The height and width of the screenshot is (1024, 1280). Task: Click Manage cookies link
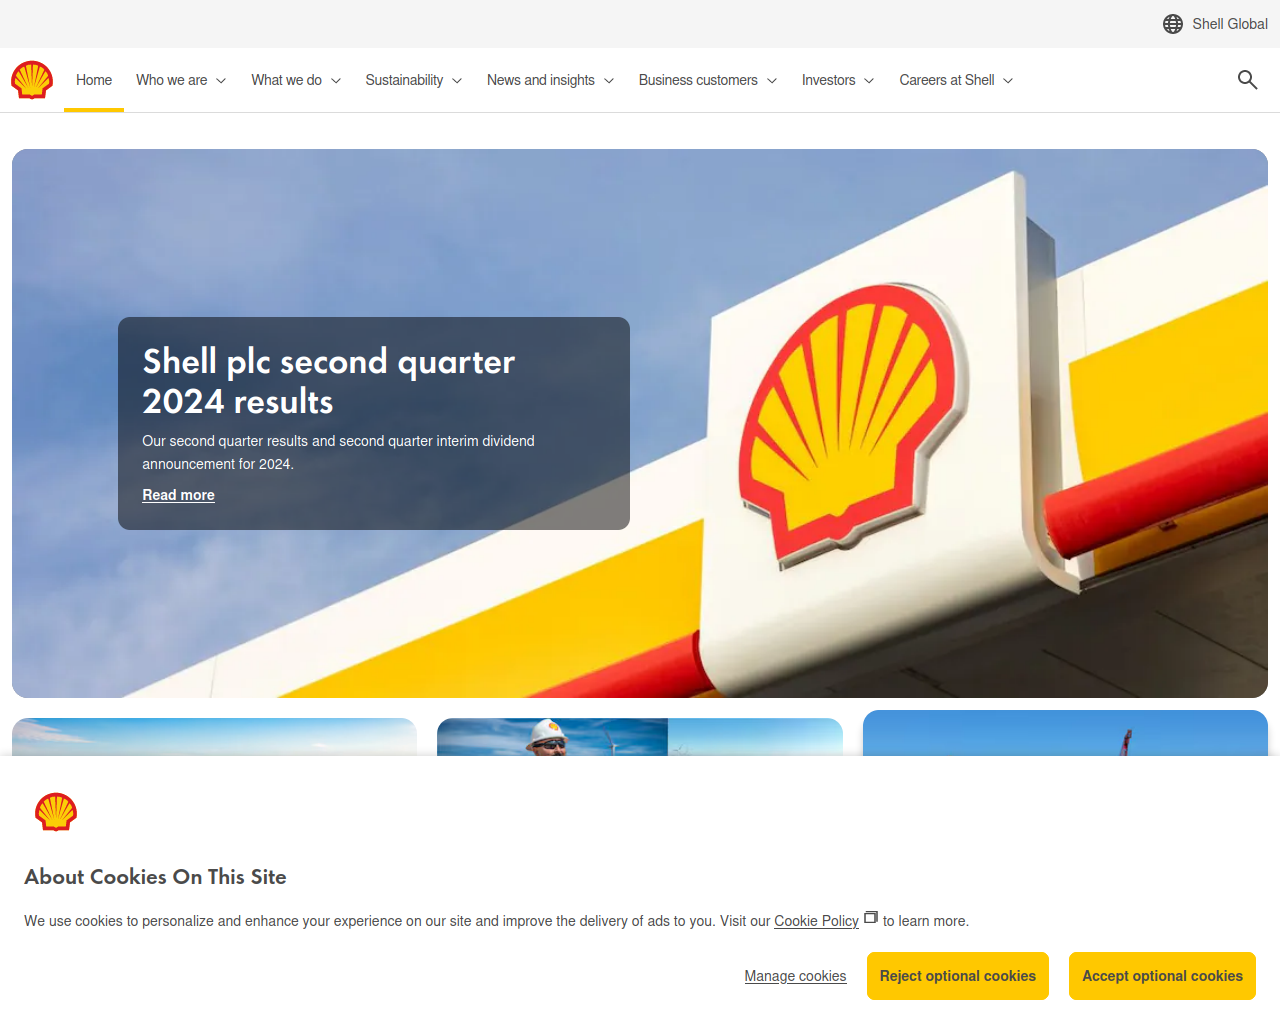(x=795, y=976)
